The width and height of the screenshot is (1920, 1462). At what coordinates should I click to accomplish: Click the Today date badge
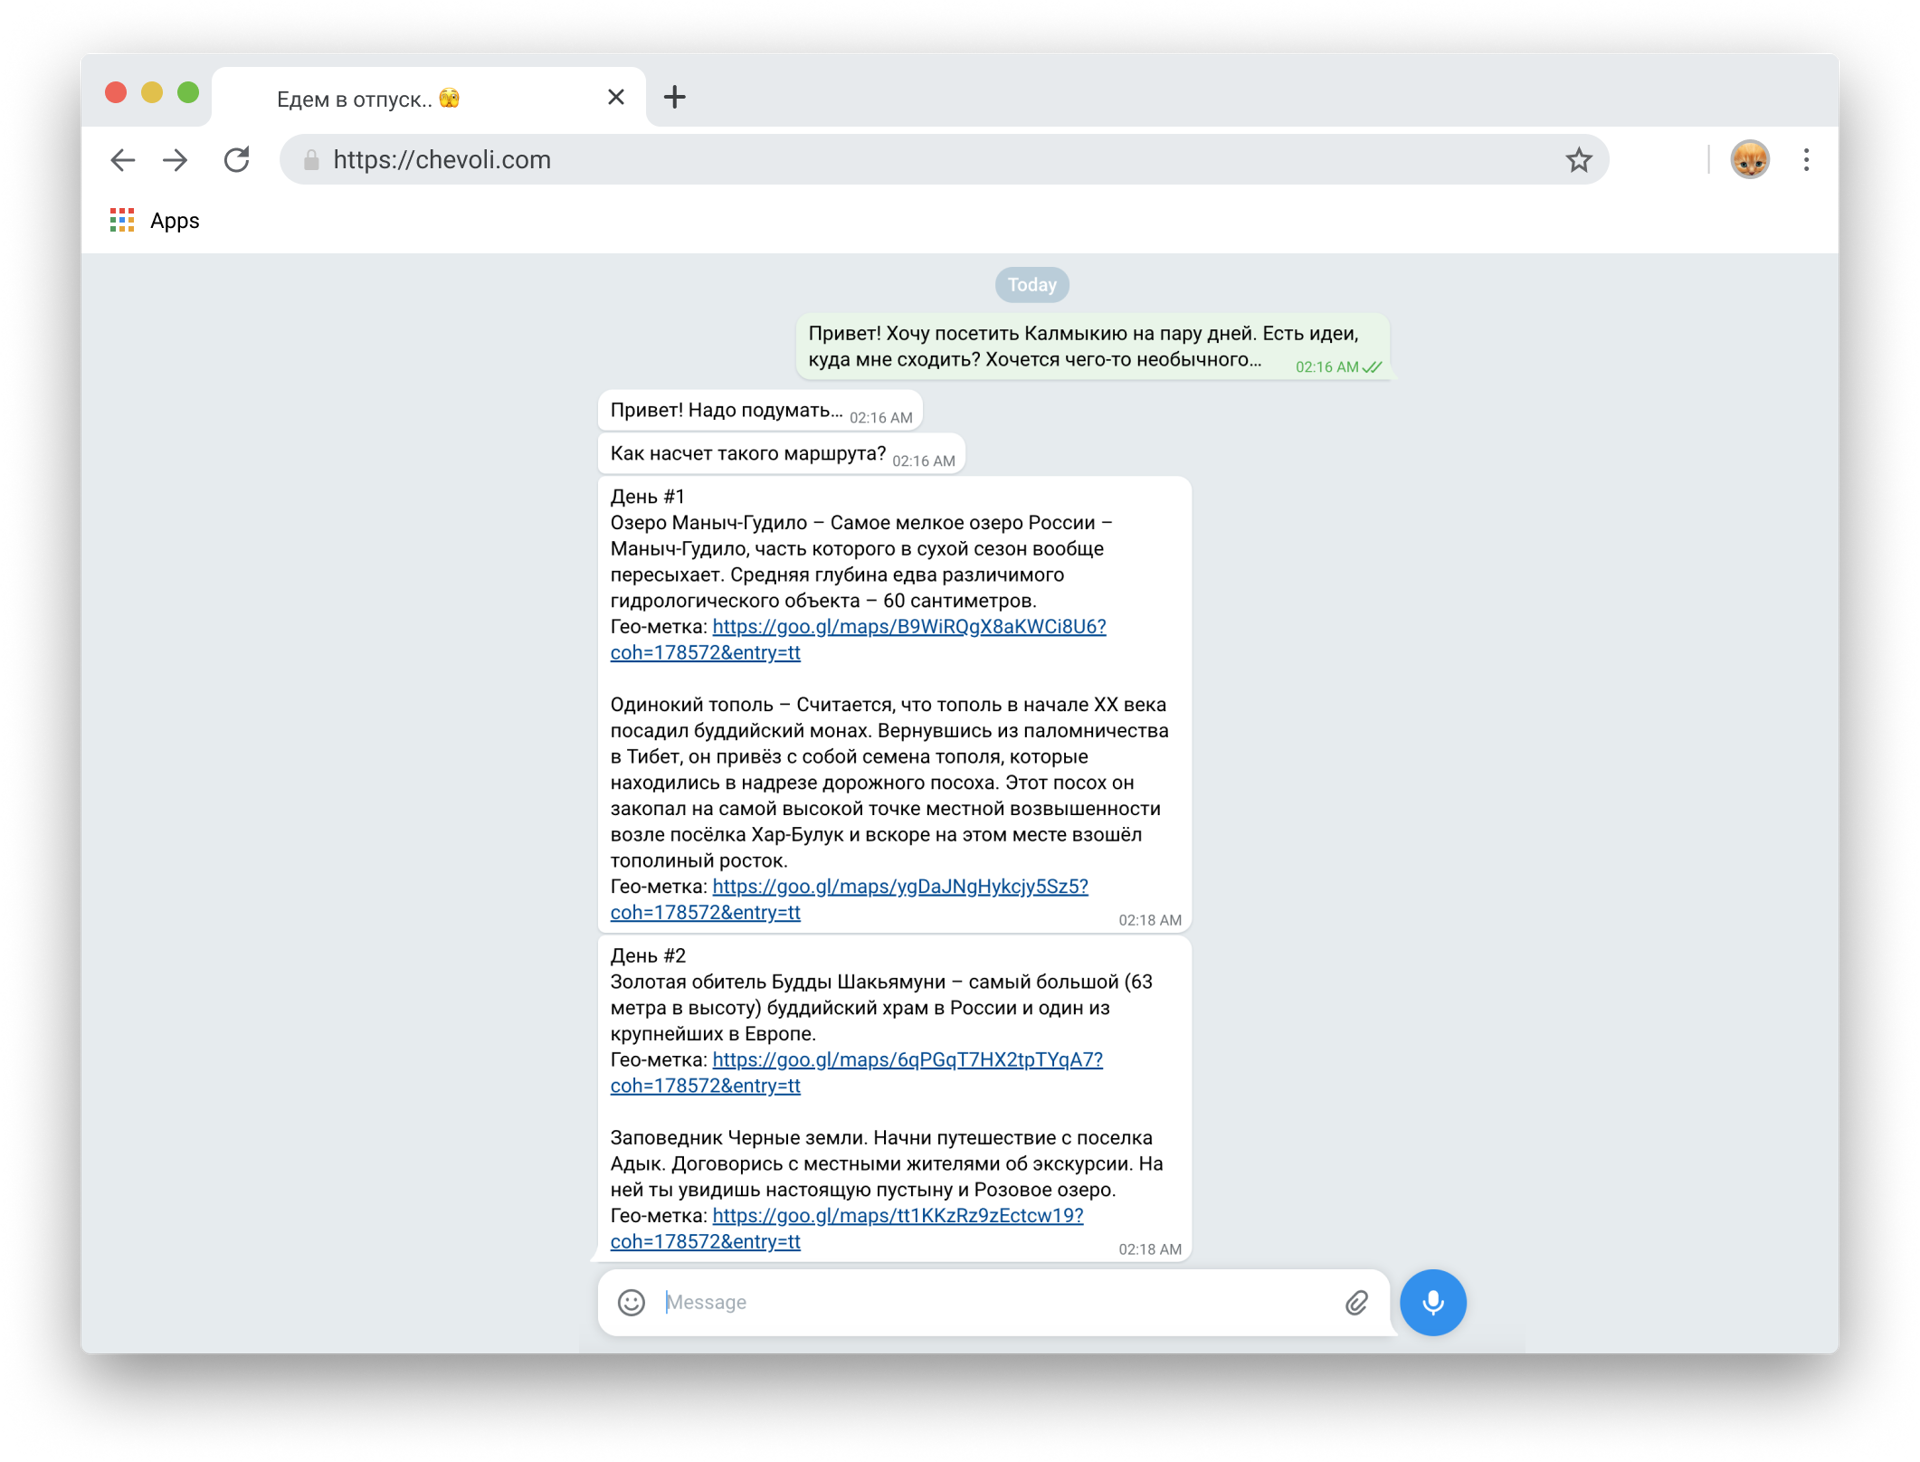[1032, 285]
